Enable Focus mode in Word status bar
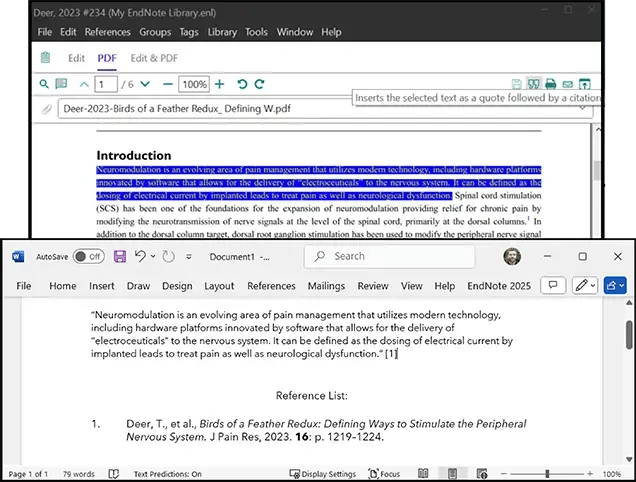This screenshot has width=636, height=482. tap(384, 474)
